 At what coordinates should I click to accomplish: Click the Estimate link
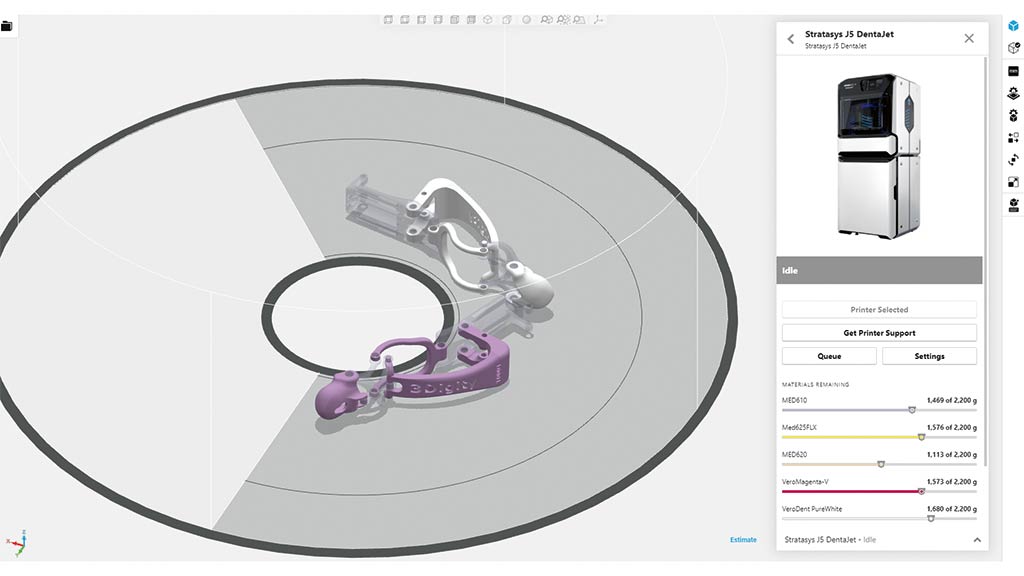click(x=743, y=540)
